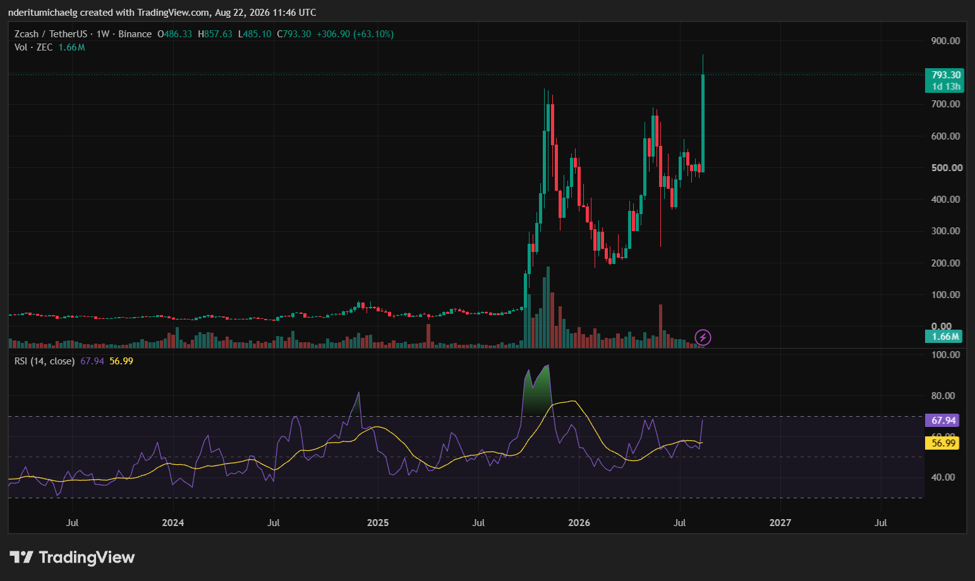Click 200.00 on the price axis
The height and width of the screenshot is (581, 975).
[946, 263]
